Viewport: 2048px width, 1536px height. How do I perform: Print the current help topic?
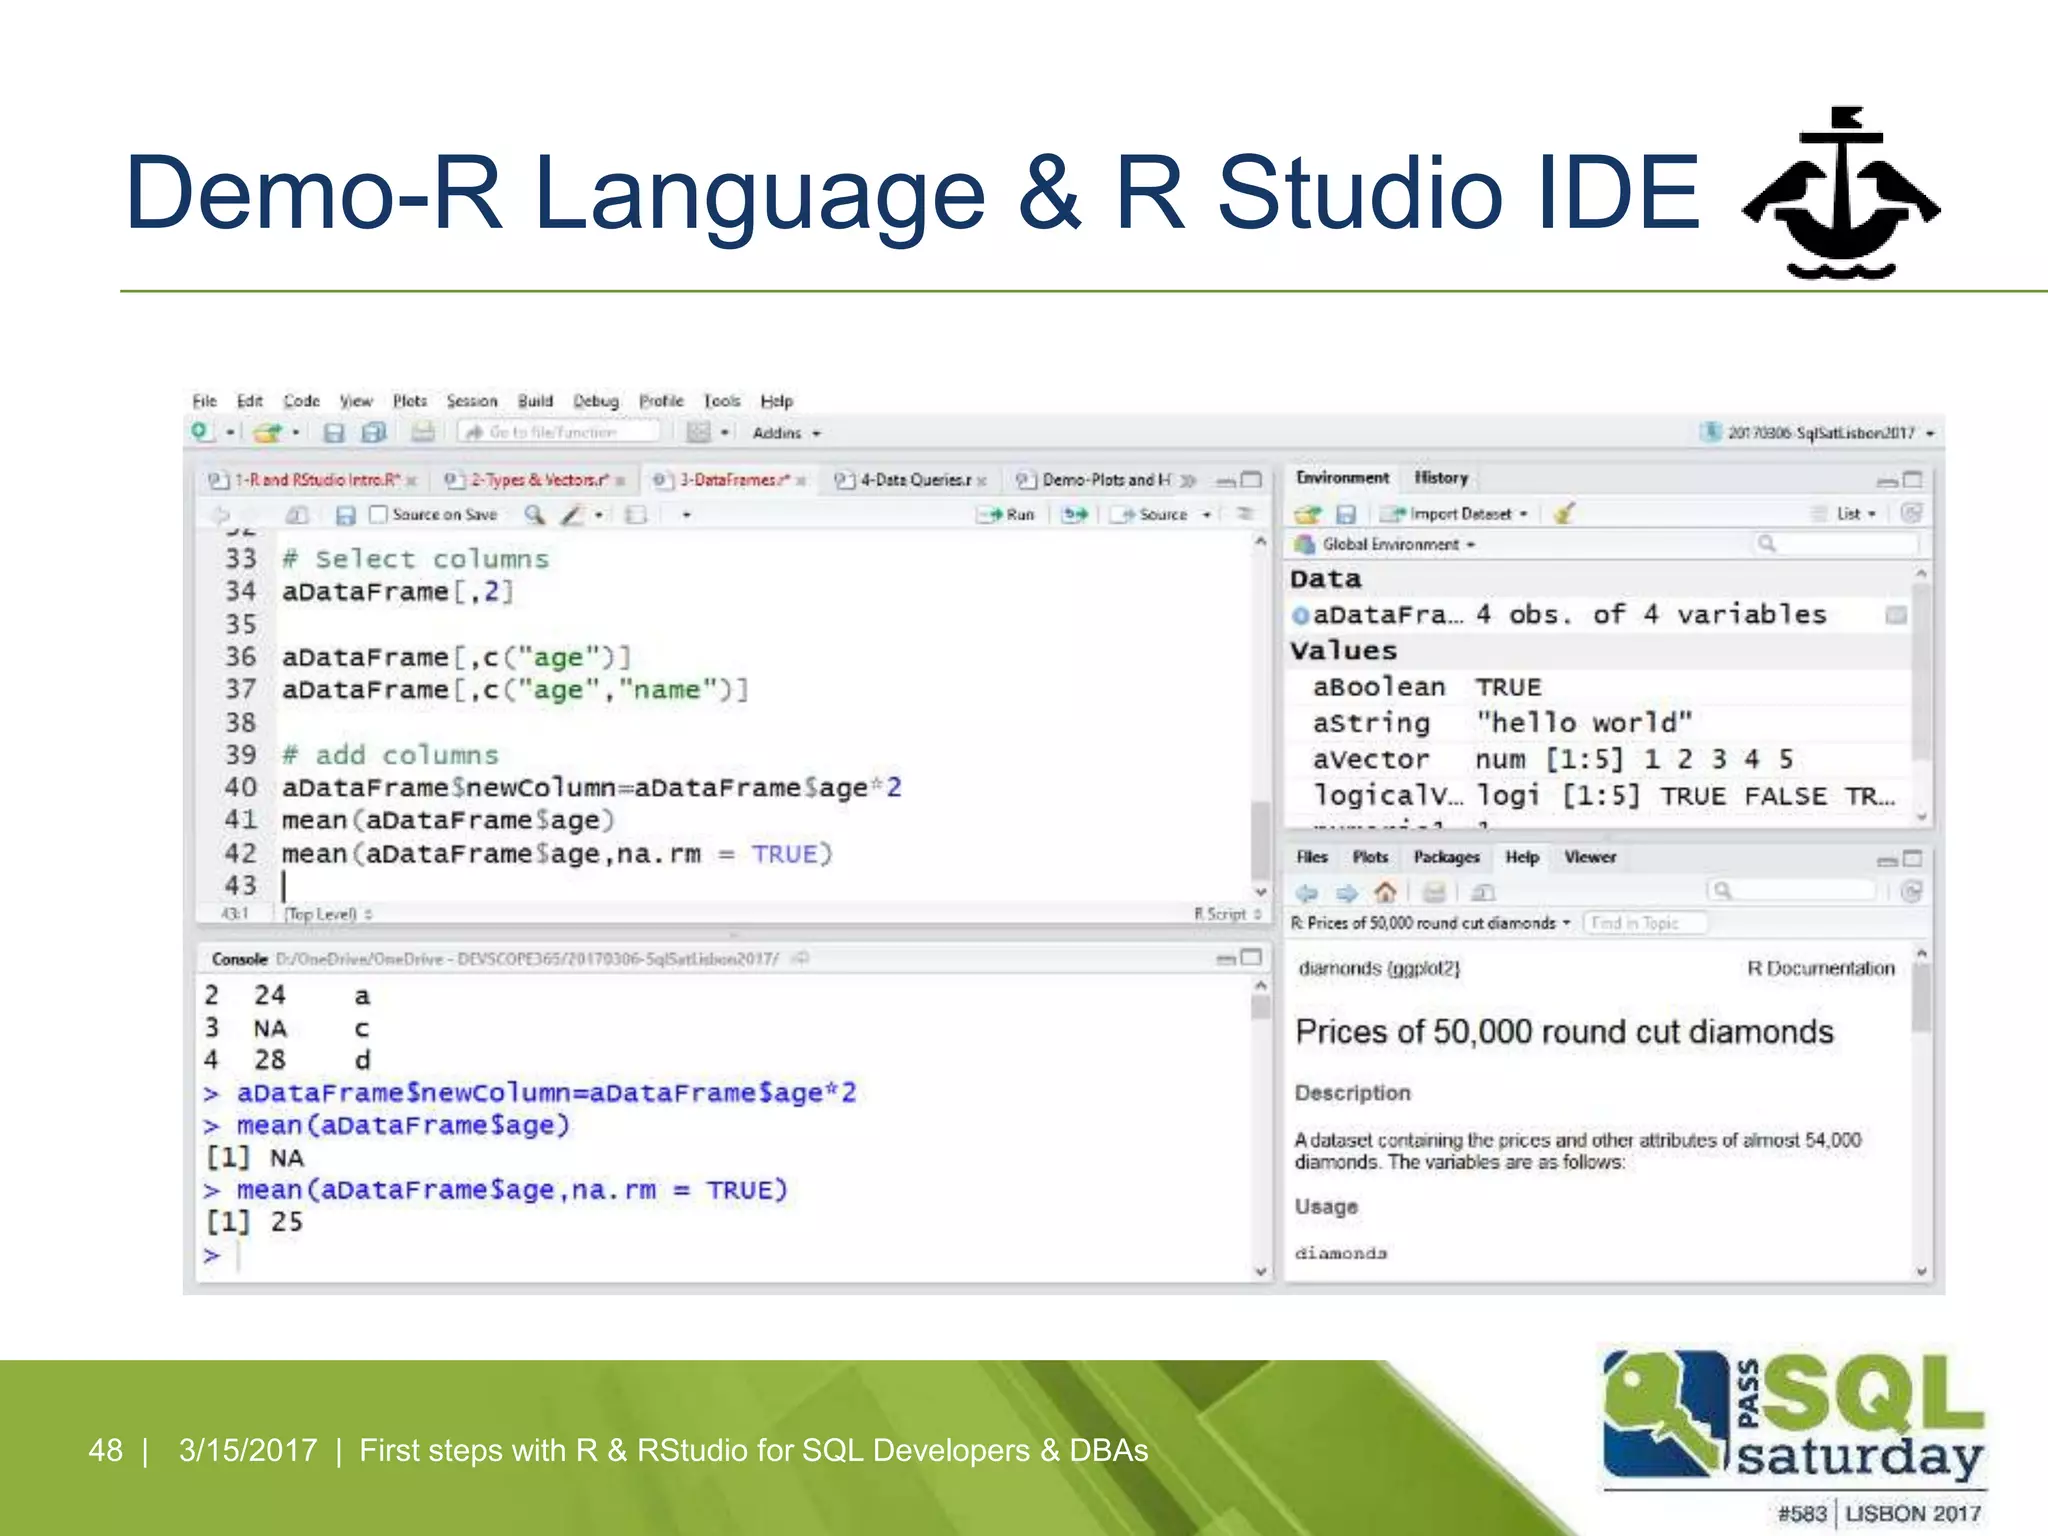[1434, 892]
